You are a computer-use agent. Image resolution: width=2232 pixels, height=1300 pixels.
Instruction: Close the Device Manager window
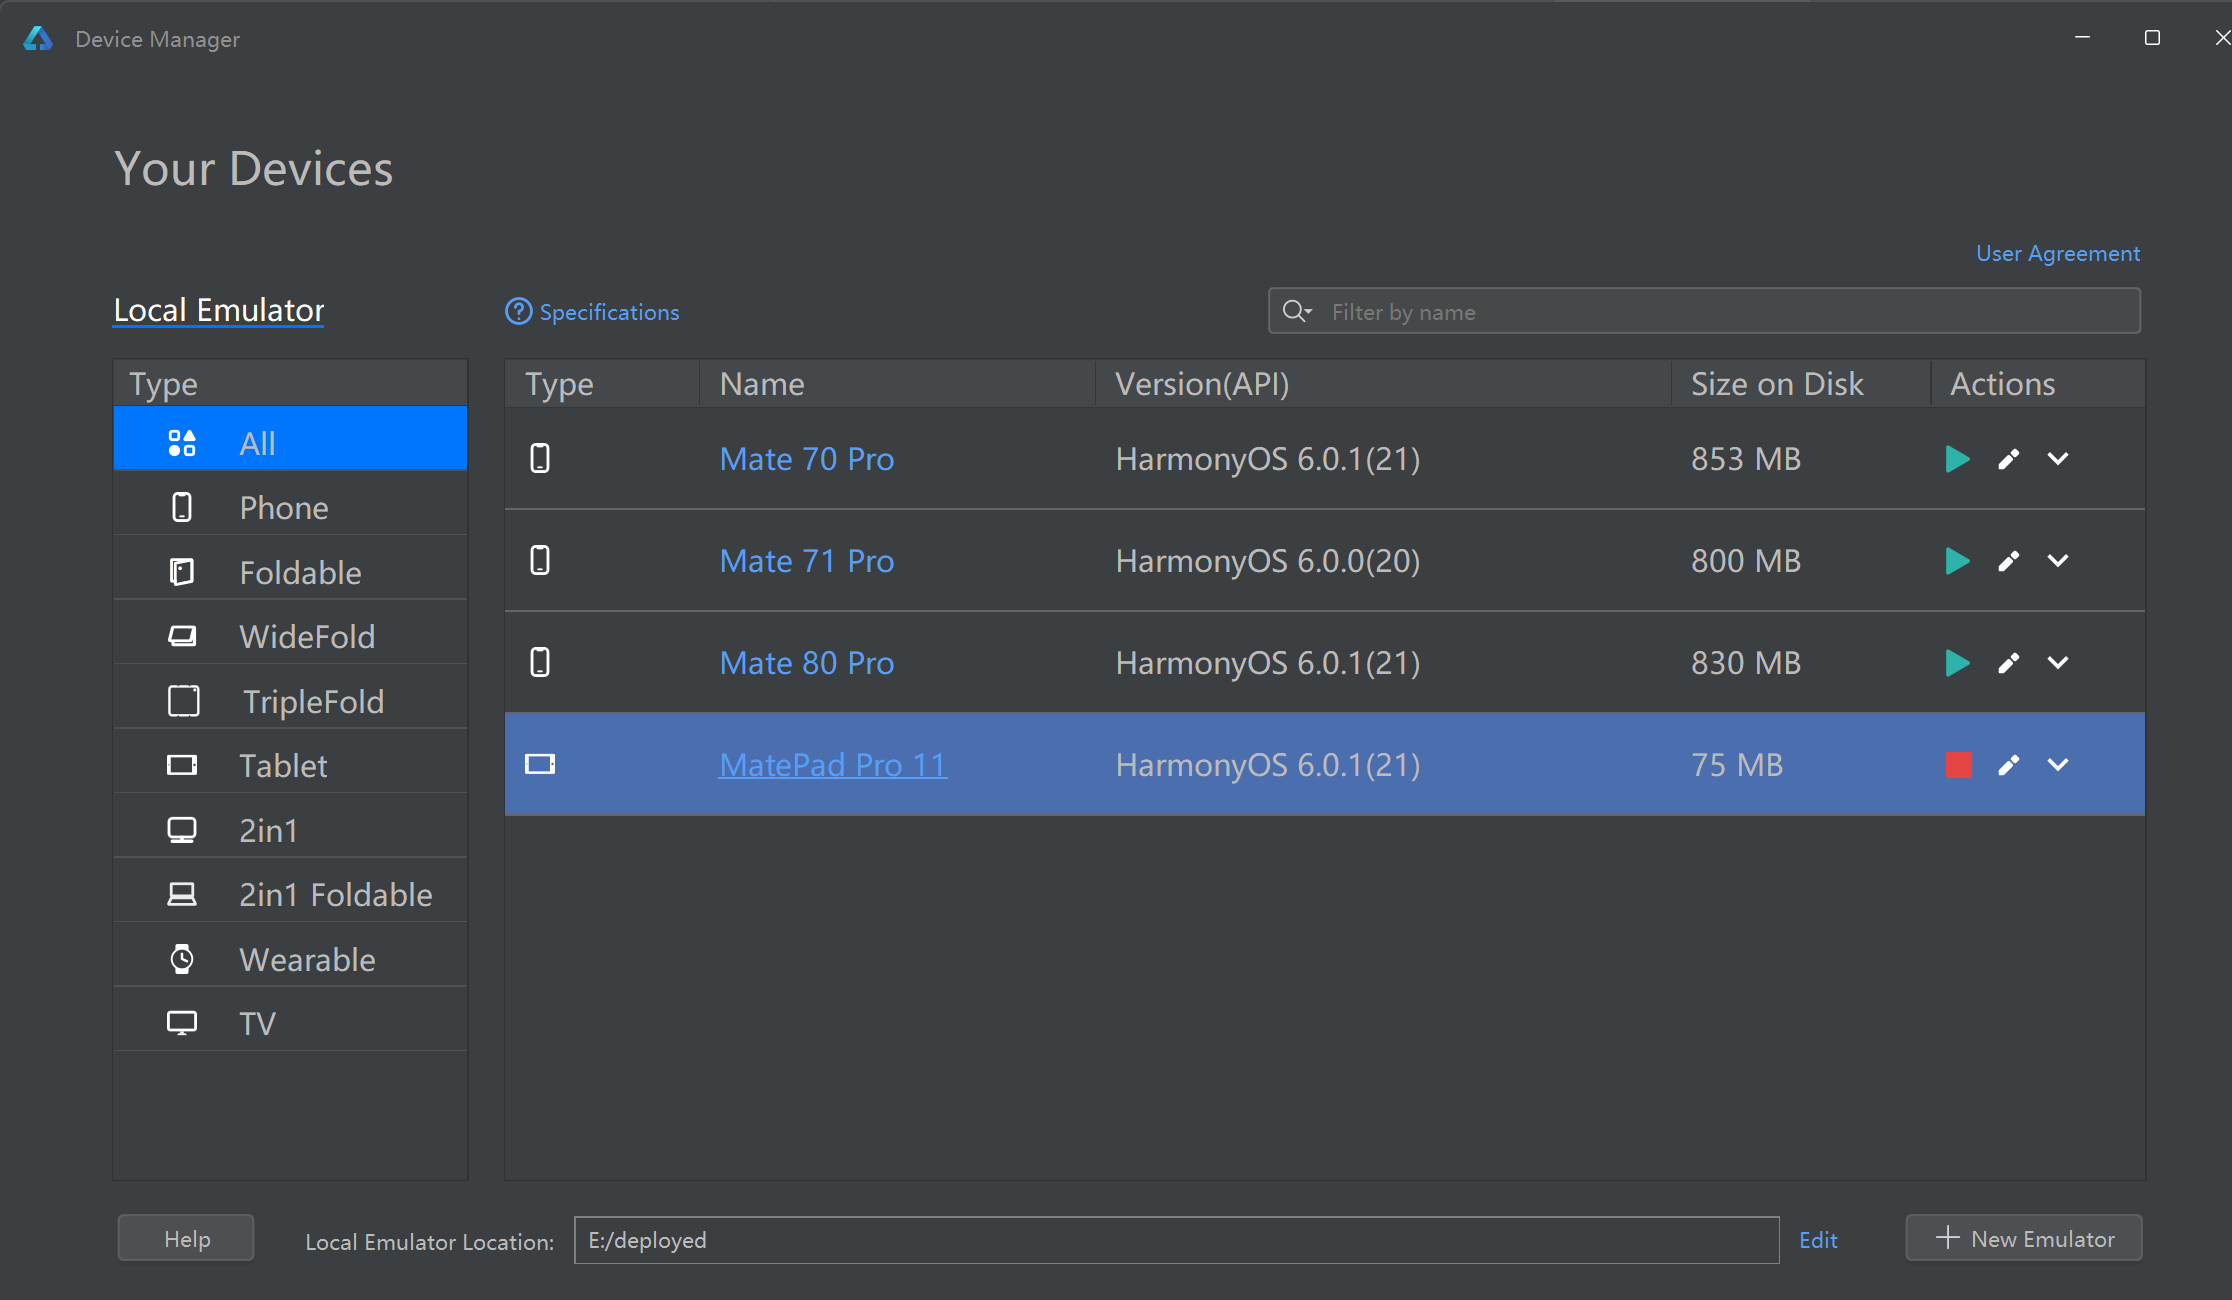(x=2222, y=38)
